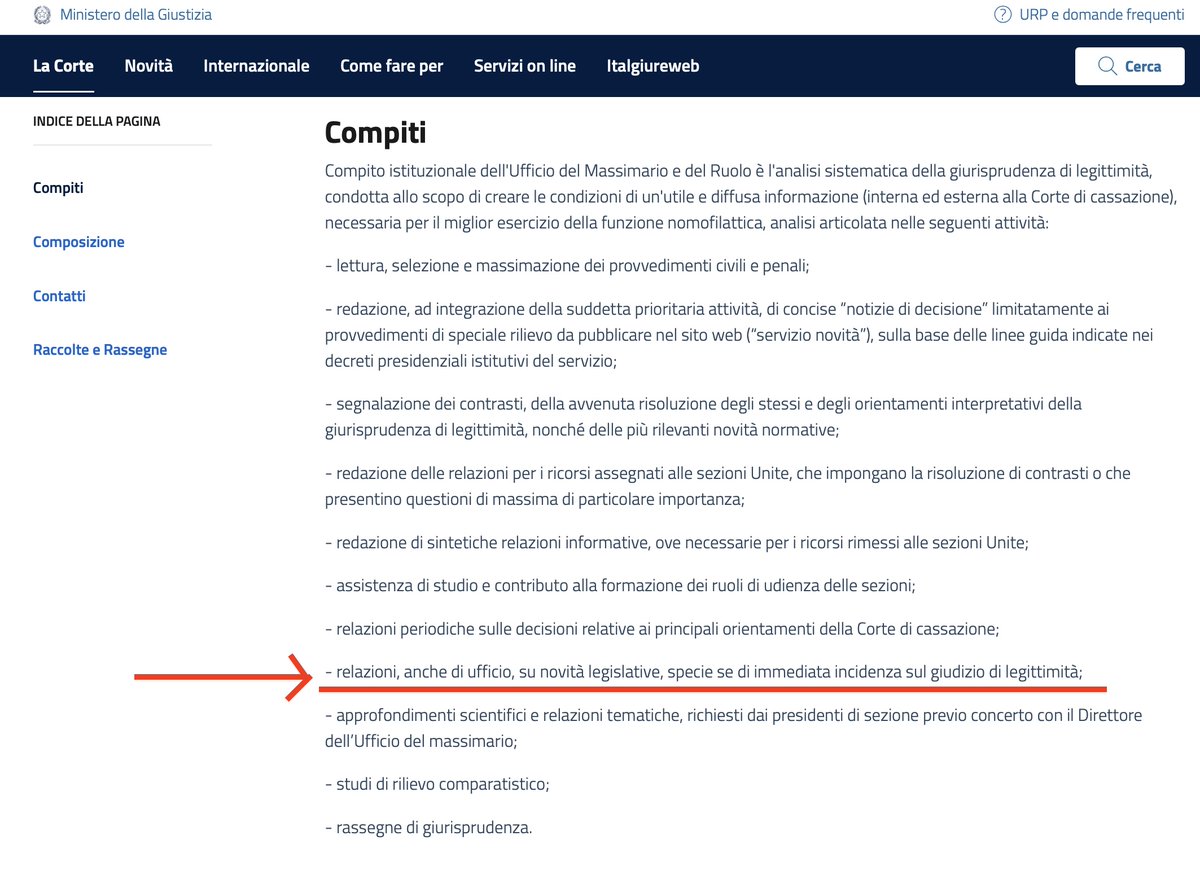The image size is (1200, 871).
Task: Click the Compiti main heading
Action: 375,133
